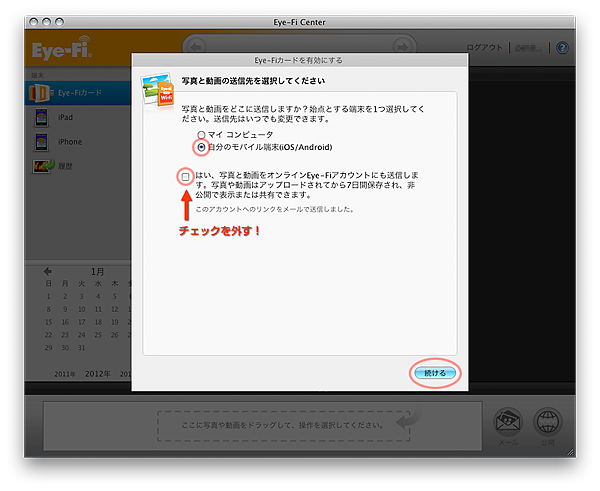Select day 29 in the calendar

click(x=48, y=348)
